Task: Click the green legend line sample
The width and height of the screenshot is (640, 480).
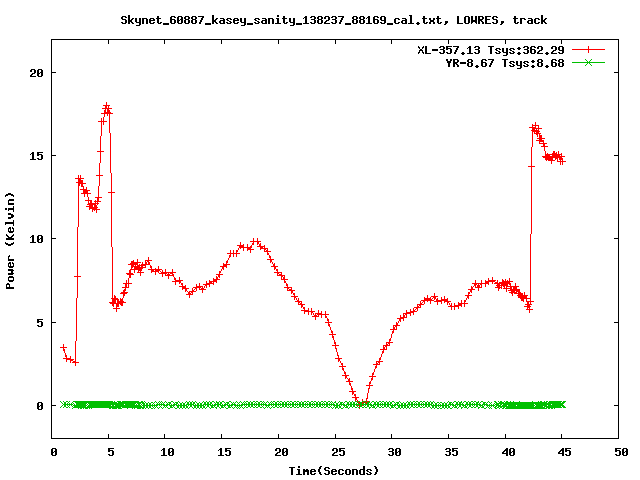Action: [x=588, y=62]
